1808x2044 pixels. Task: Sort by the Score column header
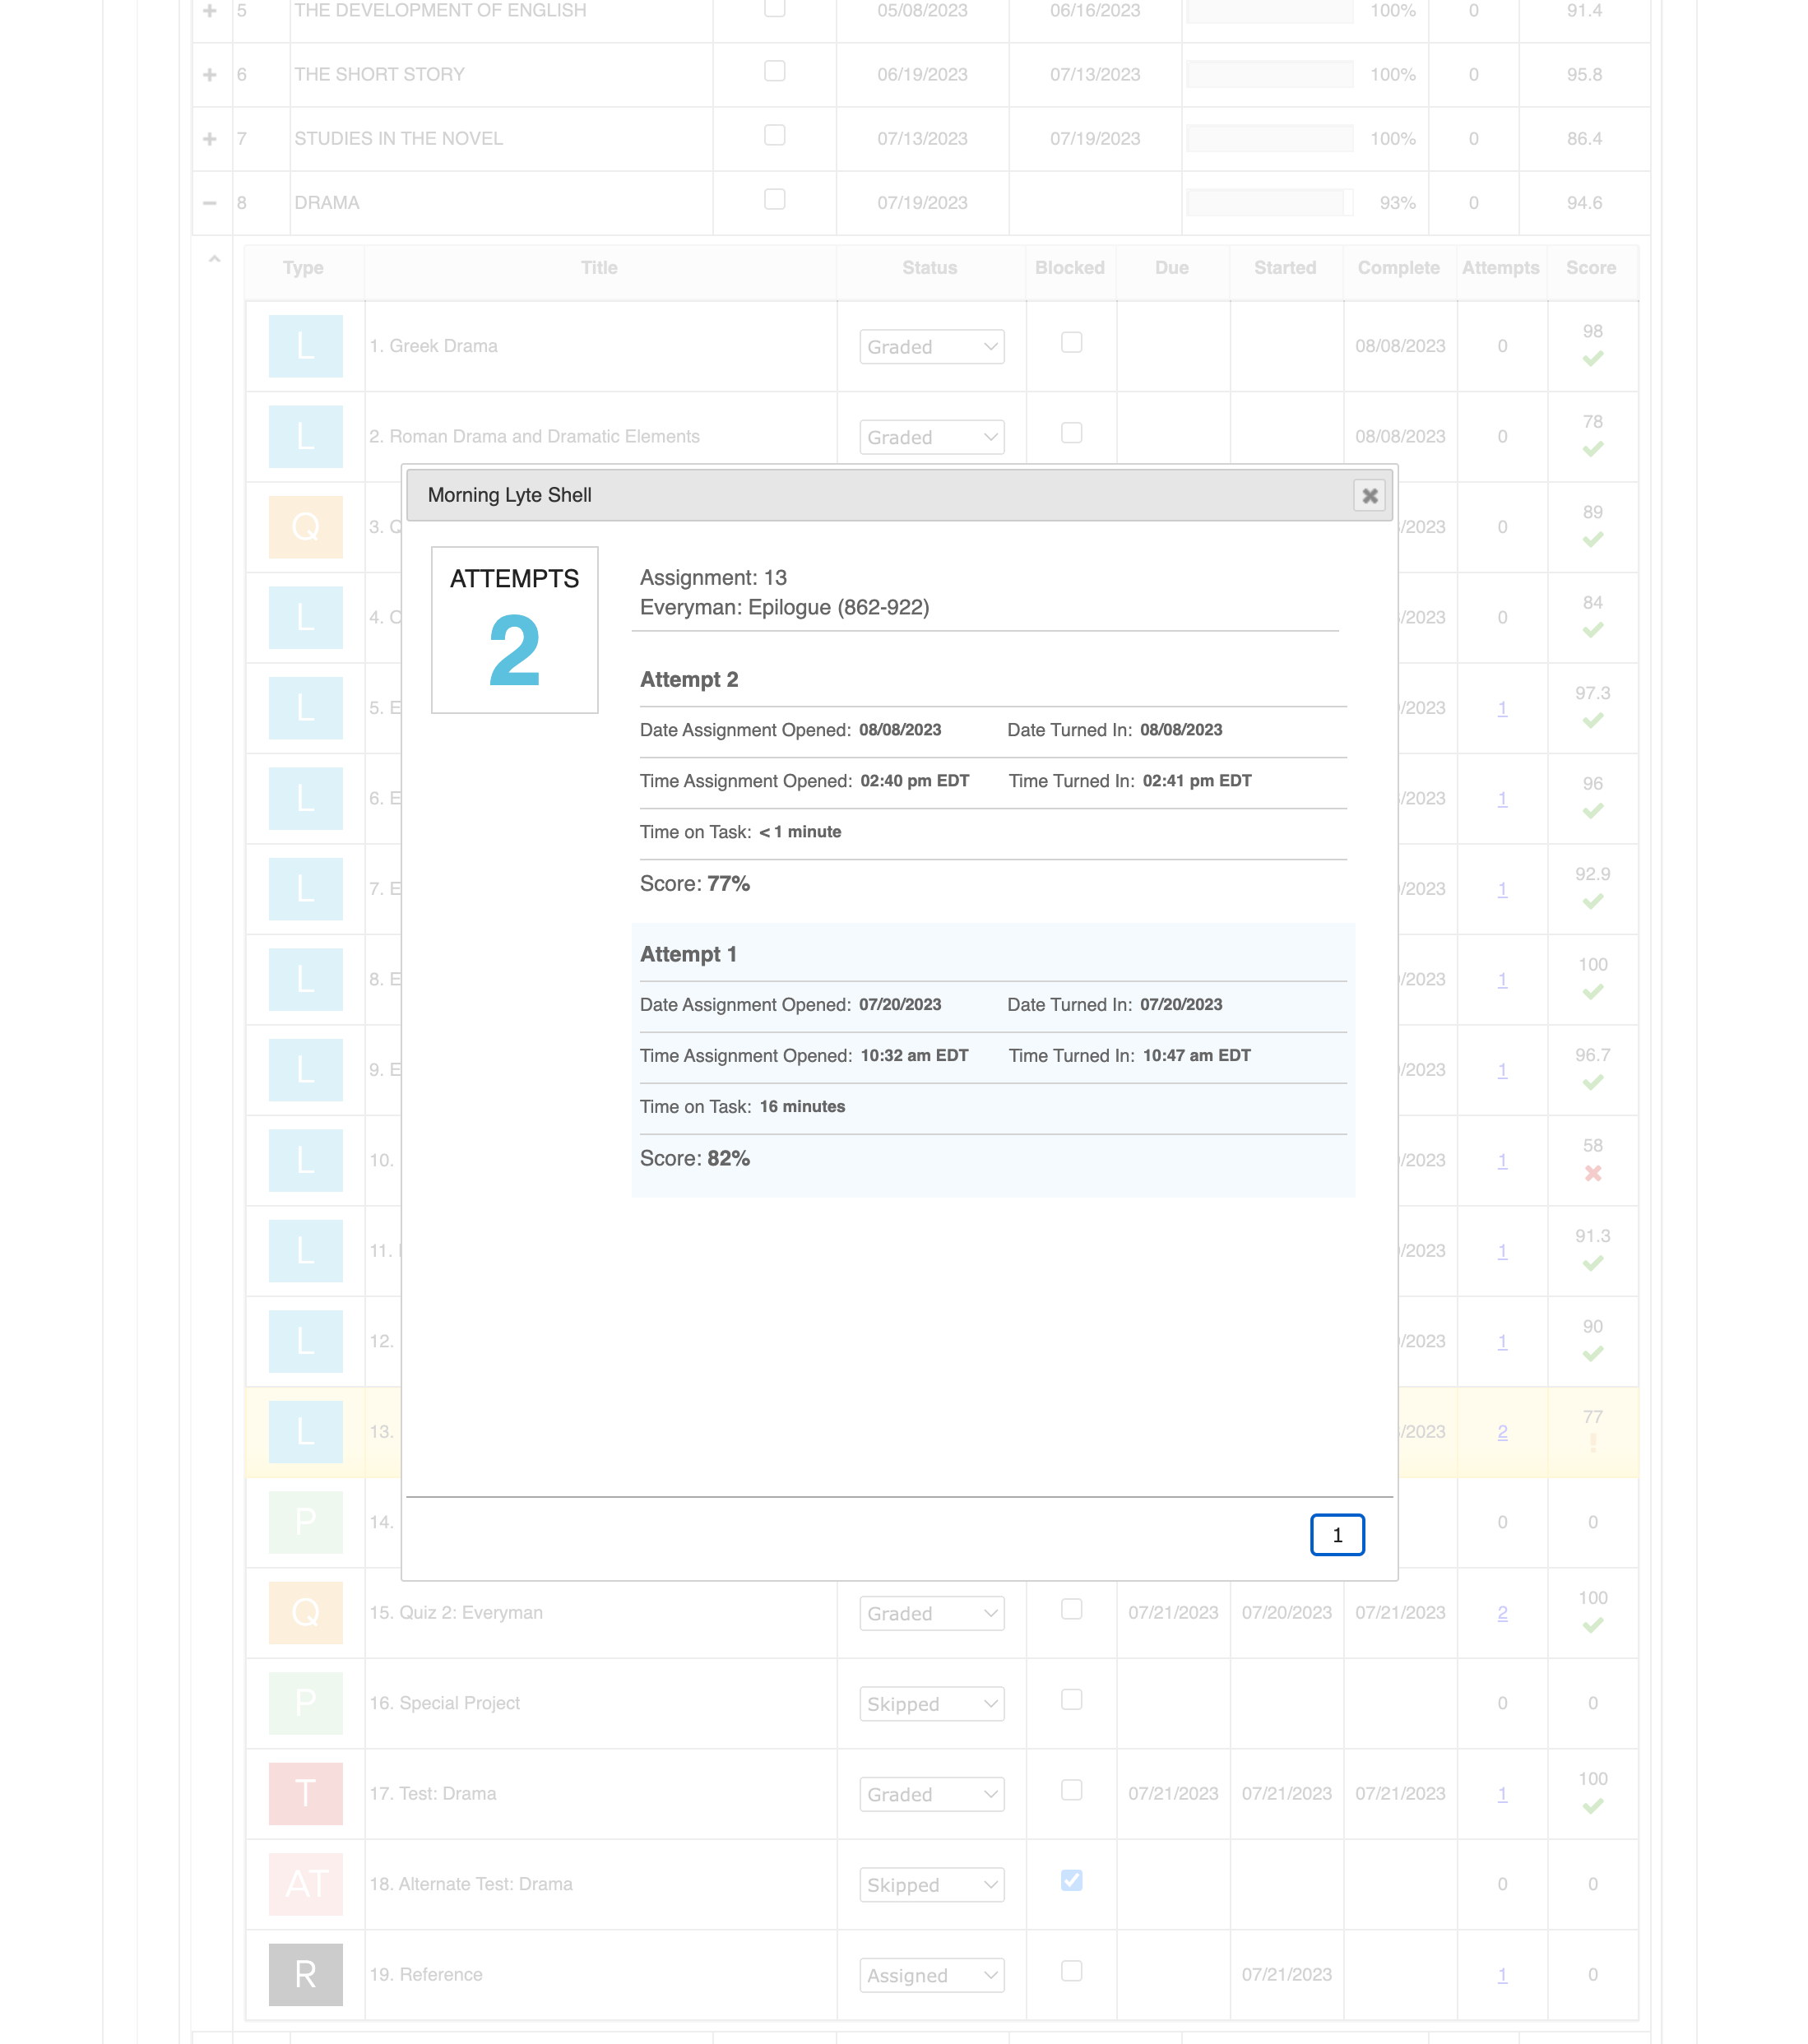pyautogui.click(x=1591, y=268)
